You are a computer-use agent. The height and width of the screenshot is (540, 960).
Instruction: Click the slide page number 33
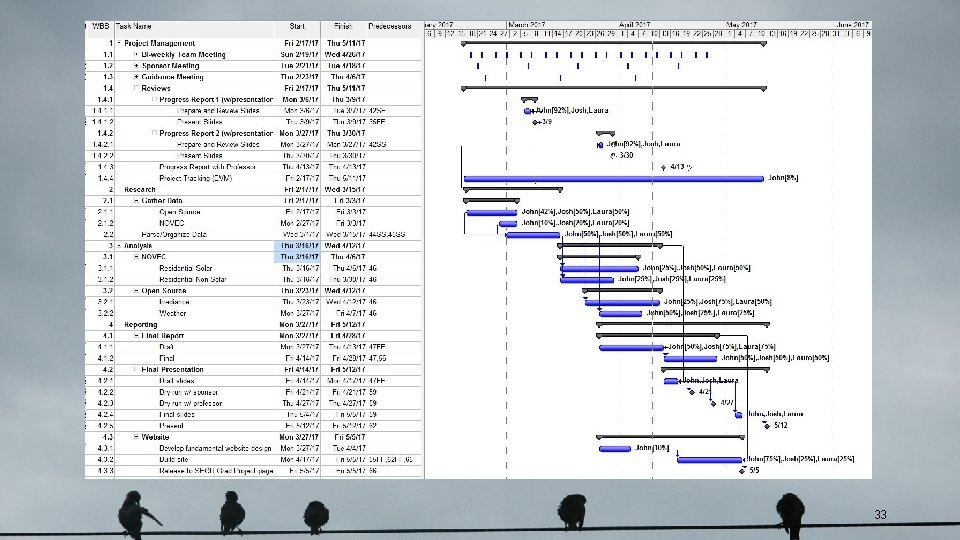(x=880, y=515)
